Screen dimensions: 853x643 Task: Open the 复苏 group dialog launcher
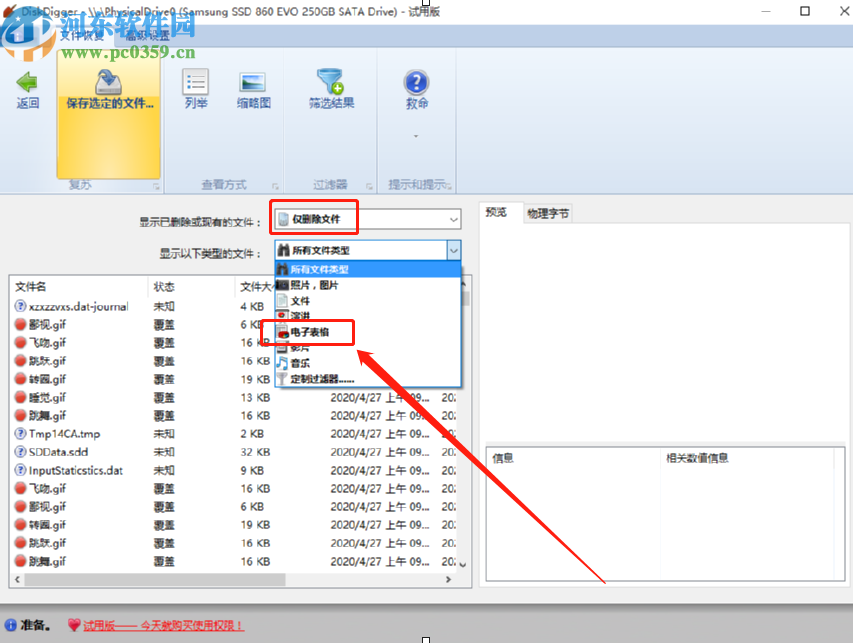(x=156, y=186)
